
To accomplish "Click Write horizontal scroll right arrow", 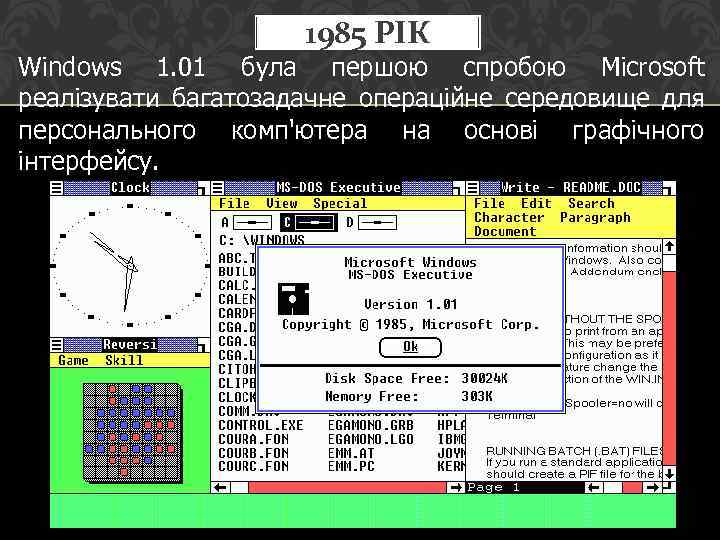I will (652, 488).
